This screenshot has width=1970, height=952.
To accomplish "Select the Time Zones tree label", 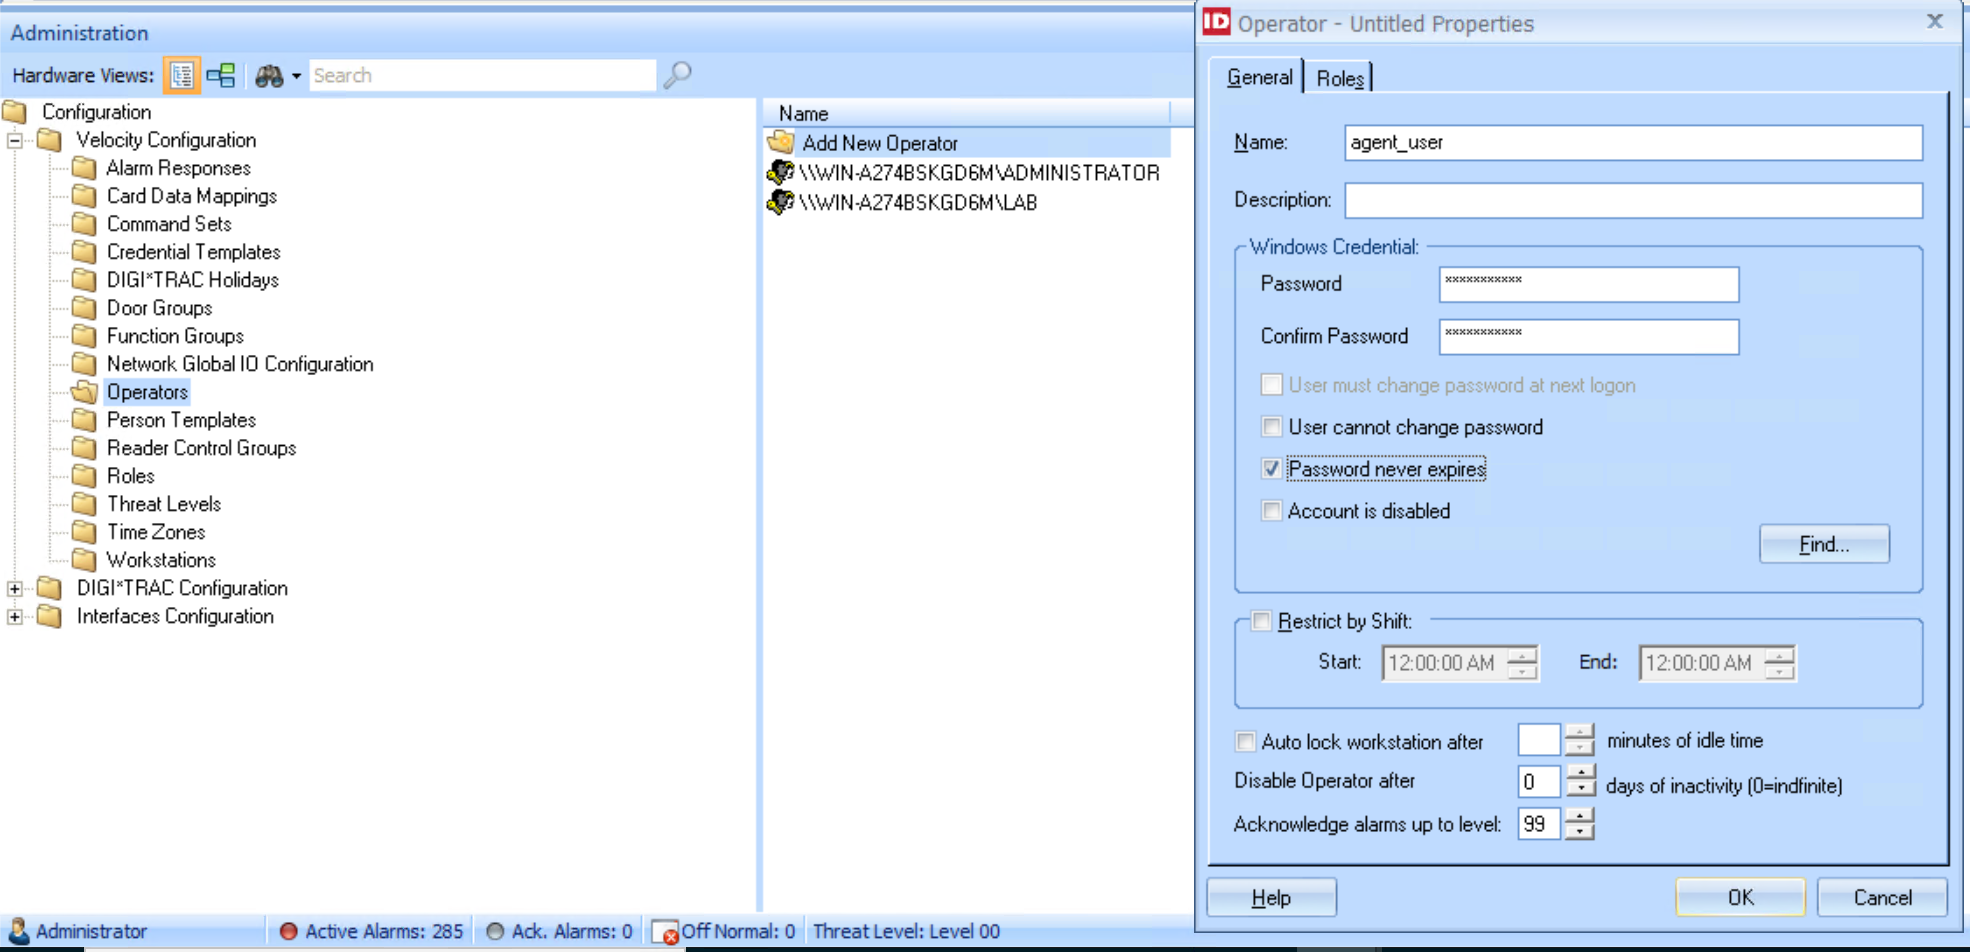I will point(156,532).
